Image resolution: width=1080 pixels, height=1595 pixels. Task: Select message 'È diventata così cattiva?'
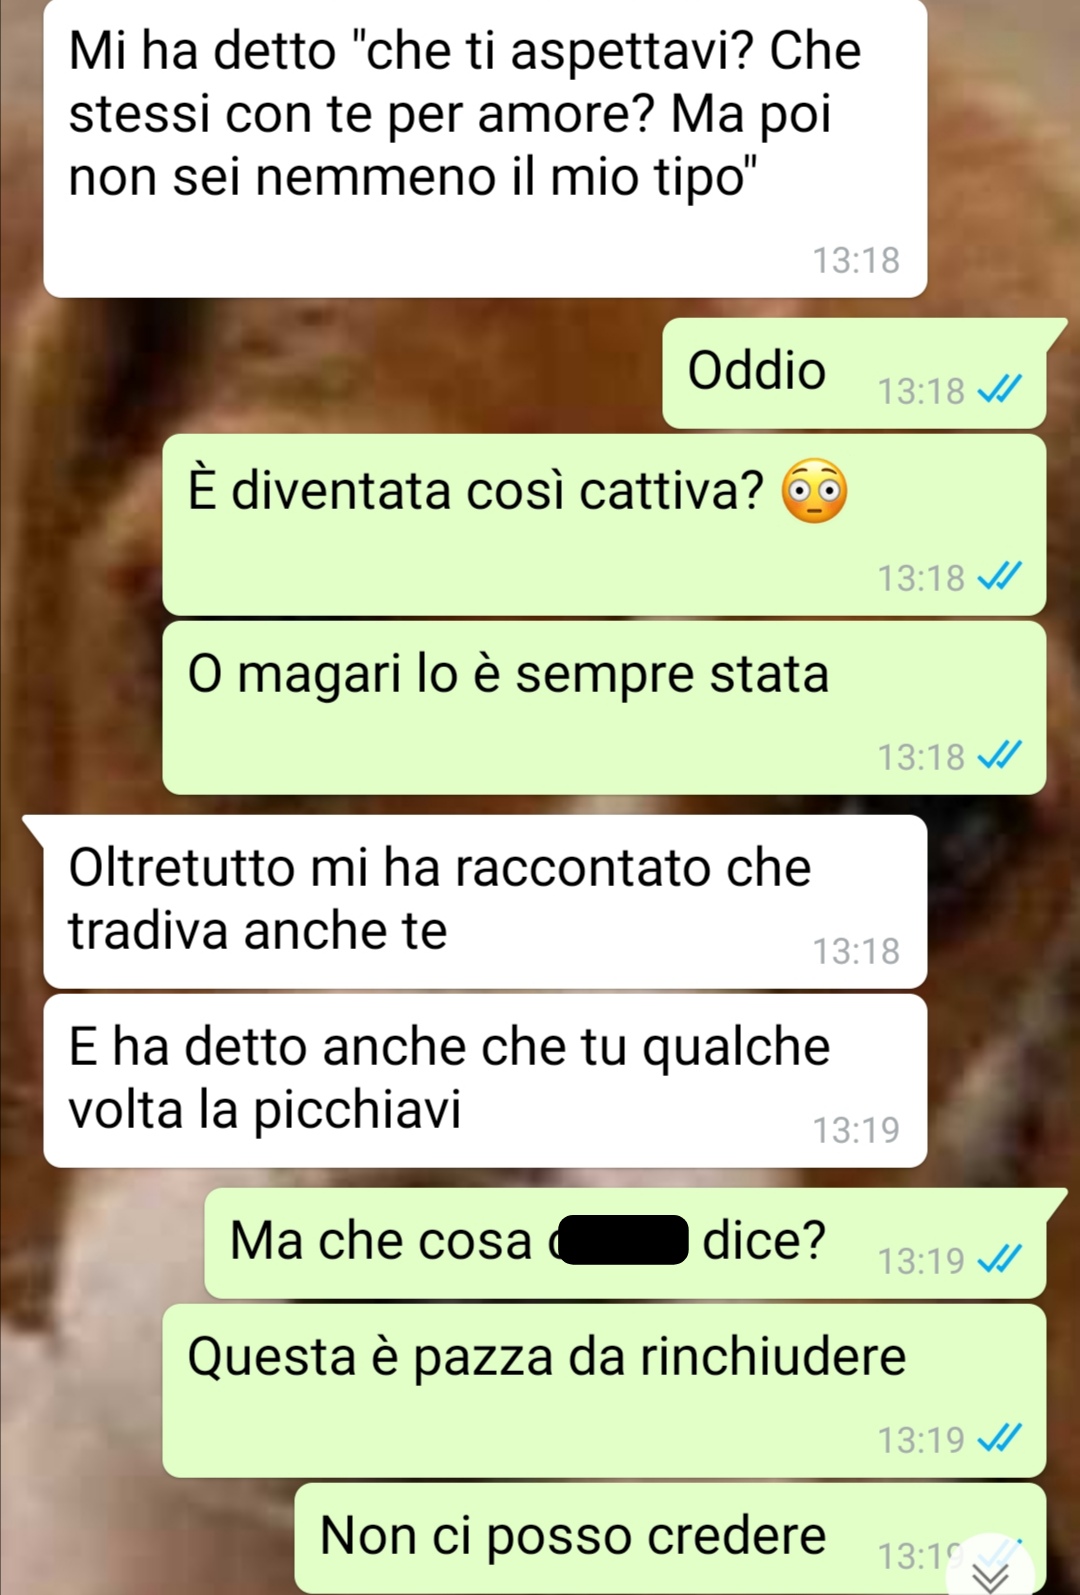[604, 524]
